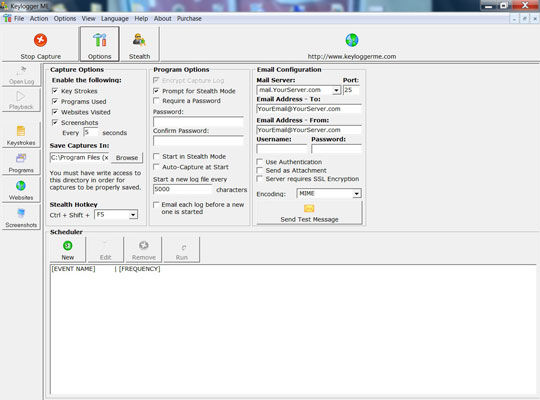540x400 pixels.
Task: Click the Playback sidebar icon
Action: pos(21,100)
